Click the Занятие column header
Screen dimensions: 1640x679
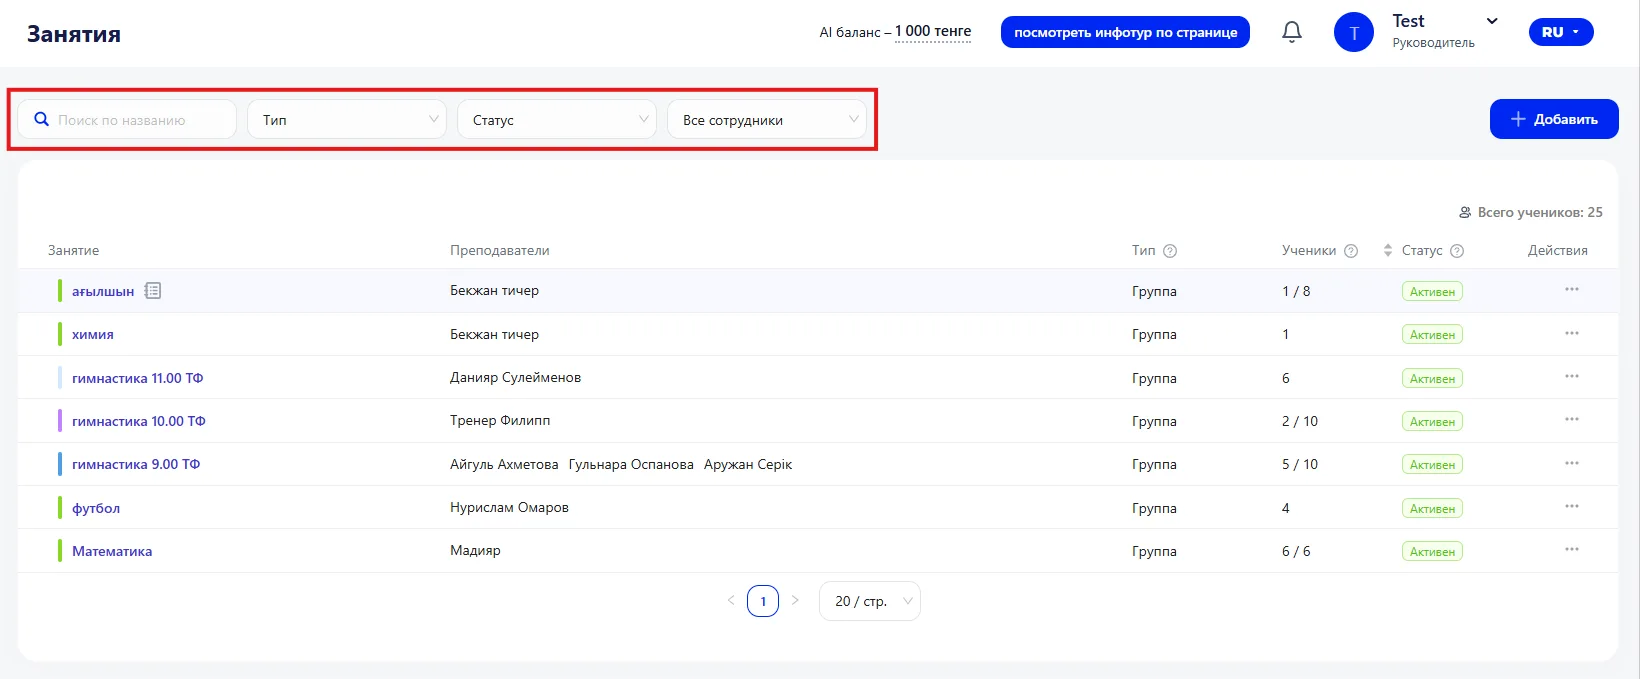(x=73, y=251)
